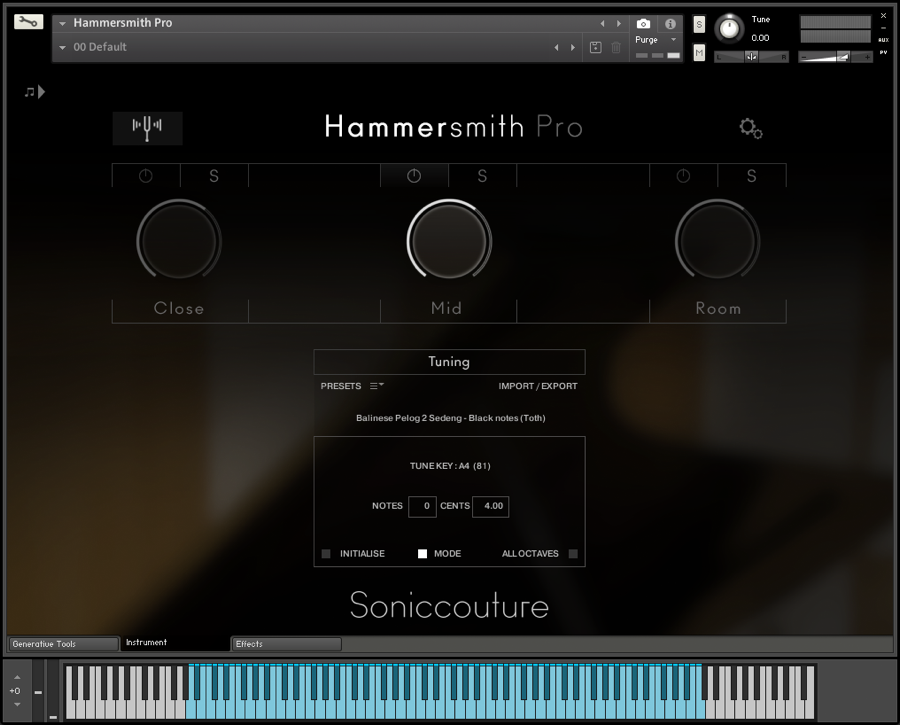Viewport: 900px width, 725px height.
Task: Click the CENTS value field
Action: [x=490, y=506]
